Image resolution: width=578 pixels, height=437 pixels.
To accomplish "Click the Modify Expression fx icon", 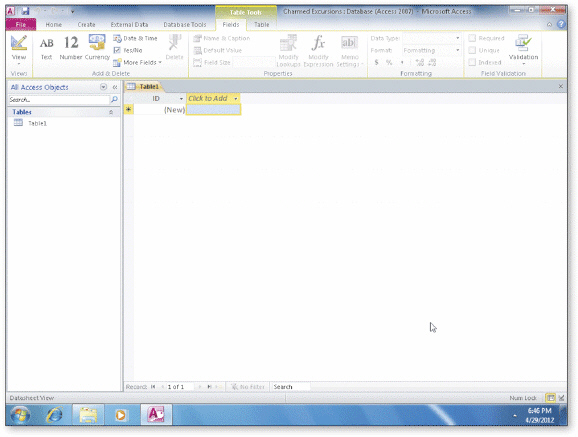I will tap(318, 51).
